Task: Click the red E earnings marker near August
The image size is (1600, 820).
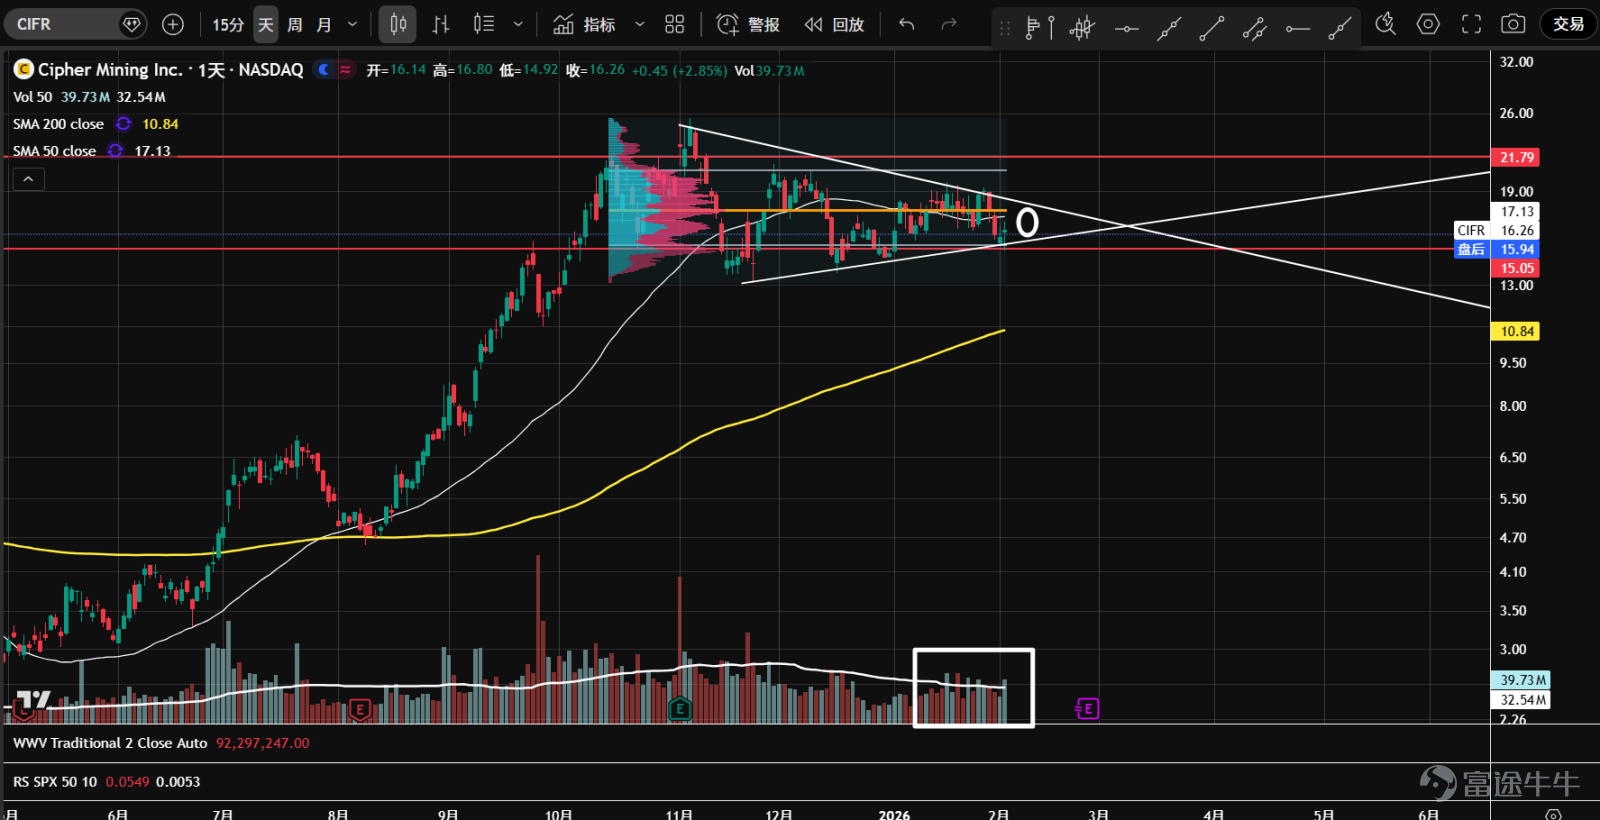Action: coord(360,710)
